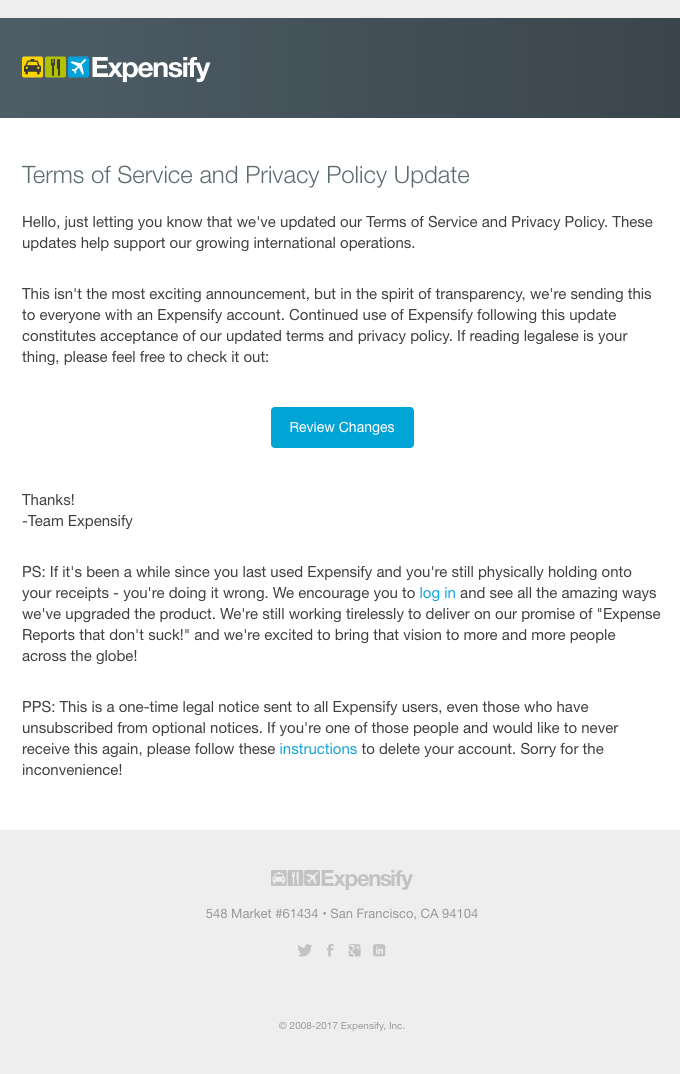The image size is (680, 1074).
Task: Select the 'Terms of Service and Privacy Policy Update' heading
Action: pyautogui.click(x=245, y=176)
